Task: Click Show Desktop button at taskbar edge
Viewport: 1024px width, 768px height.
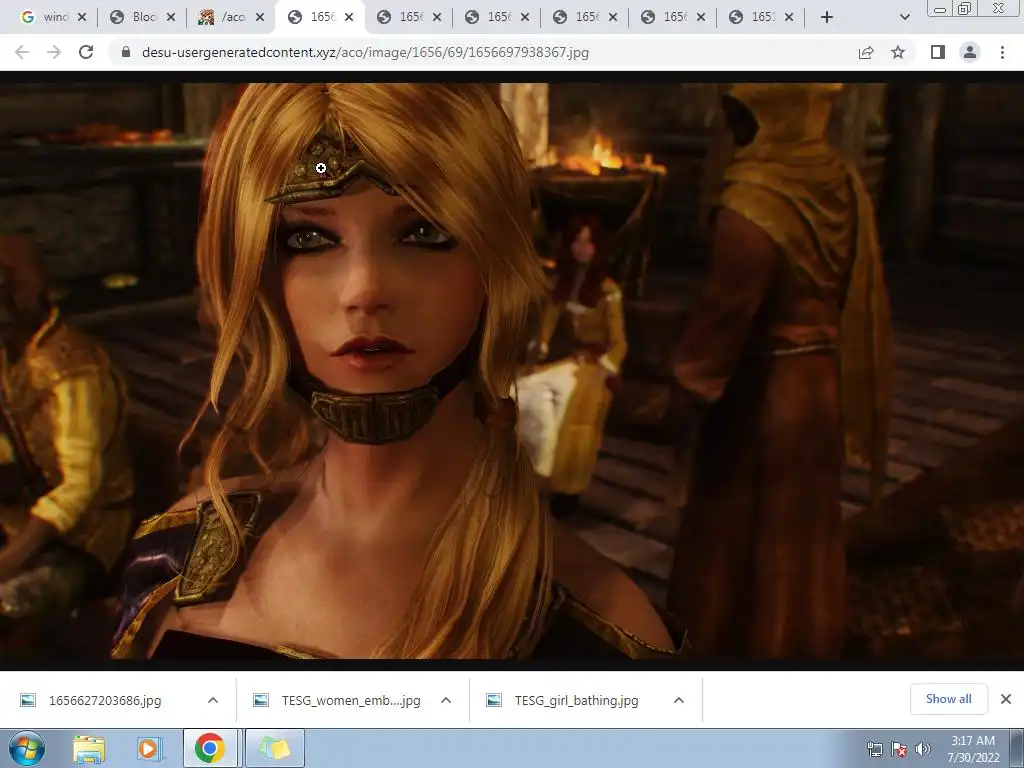Action: tap(1017, 748)
